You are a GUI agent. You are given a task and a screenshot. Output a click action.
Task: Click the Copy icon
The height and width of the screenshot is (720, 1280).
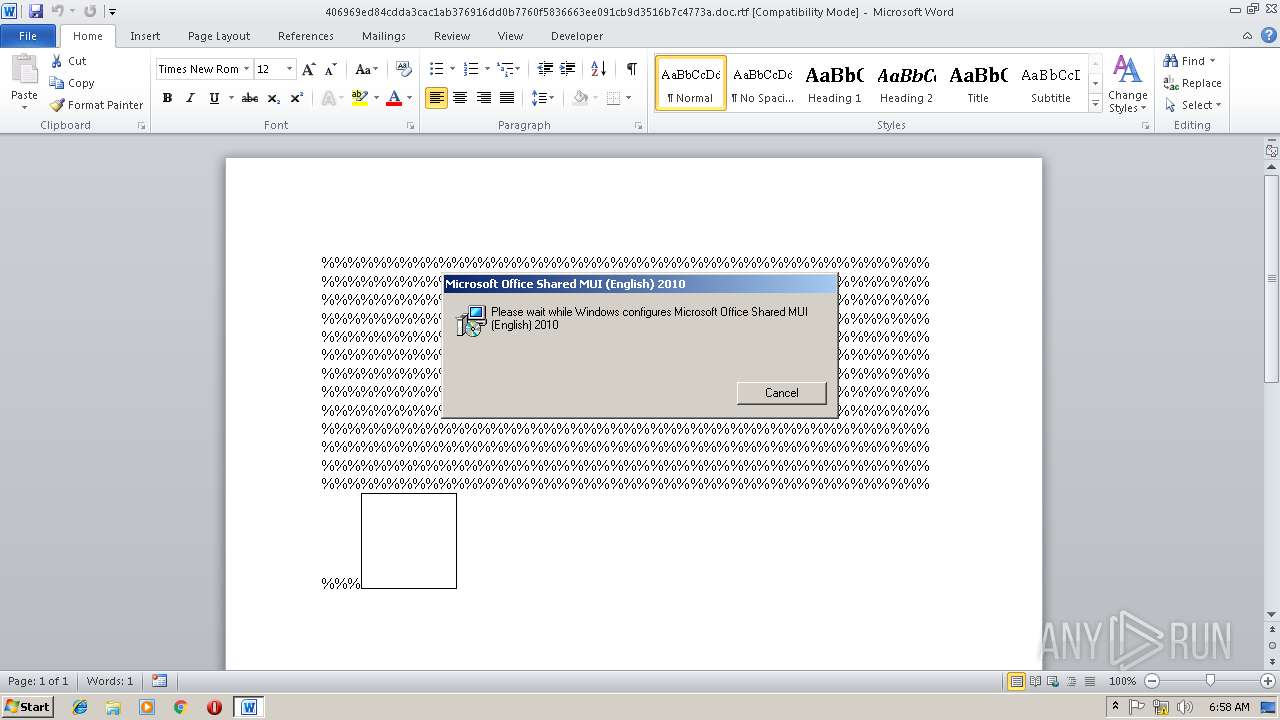(x=57, y=83)
